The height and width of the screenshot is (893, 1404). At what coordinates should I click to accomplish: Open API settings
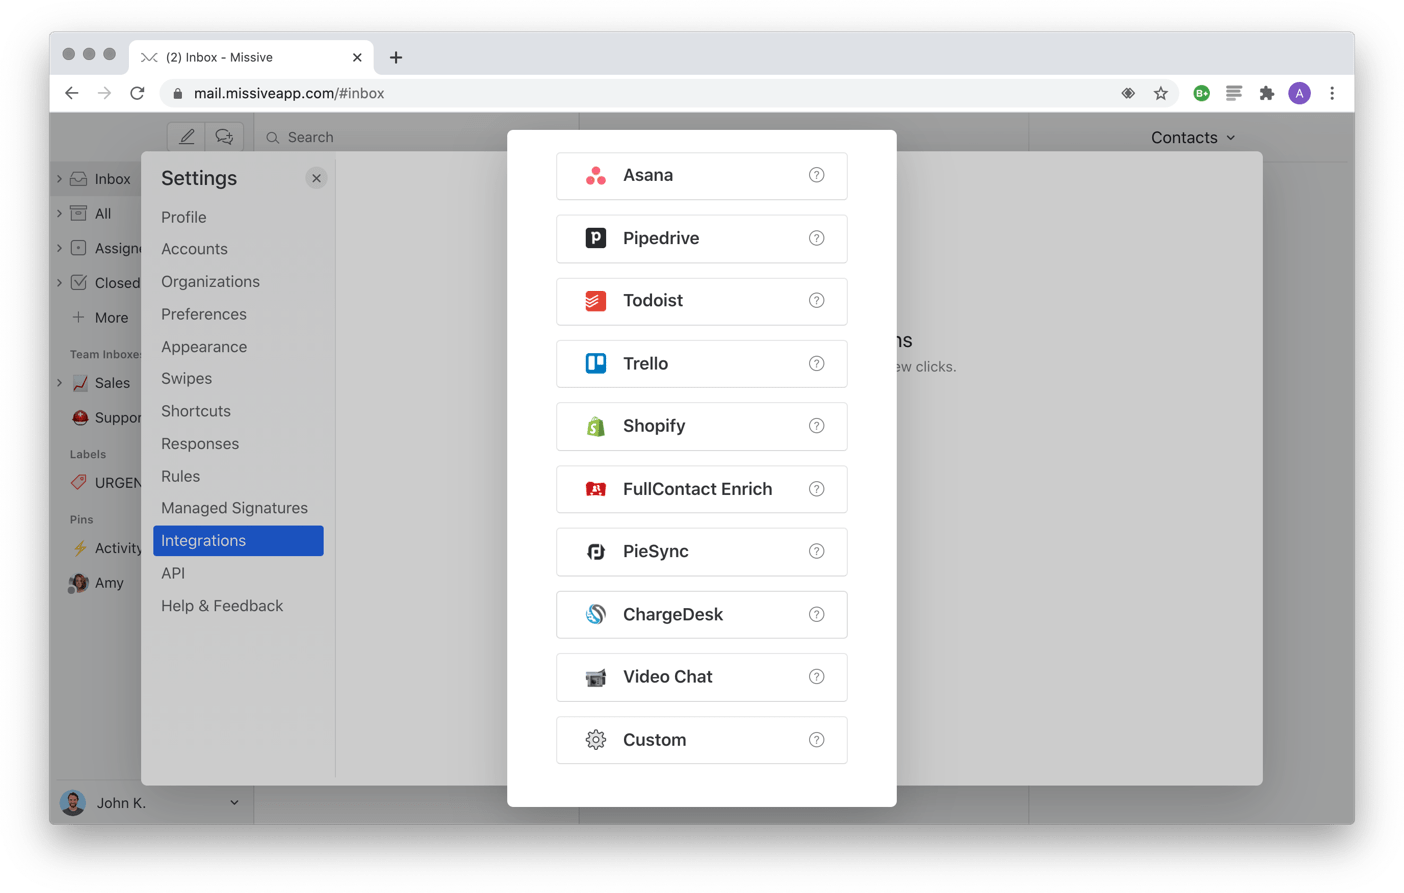[172, 573]
